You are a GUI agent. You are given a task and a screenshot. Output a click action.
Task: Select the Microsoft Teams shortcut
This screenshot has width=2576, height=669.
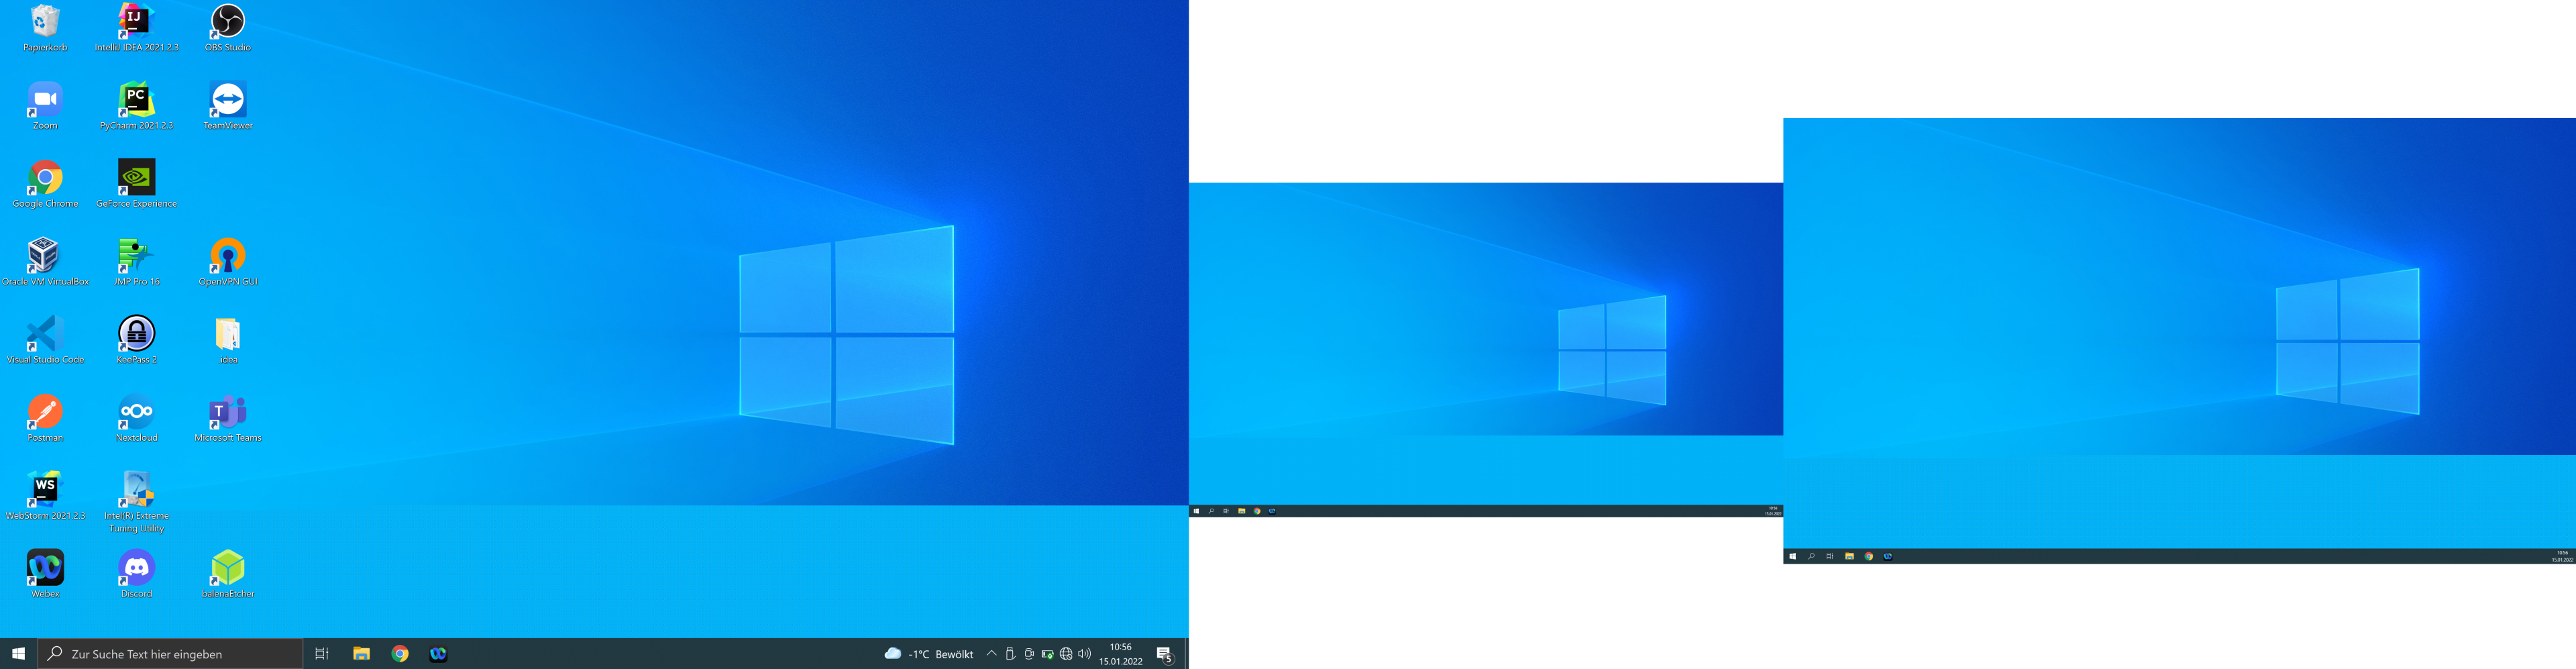click(x=228, y=418)
